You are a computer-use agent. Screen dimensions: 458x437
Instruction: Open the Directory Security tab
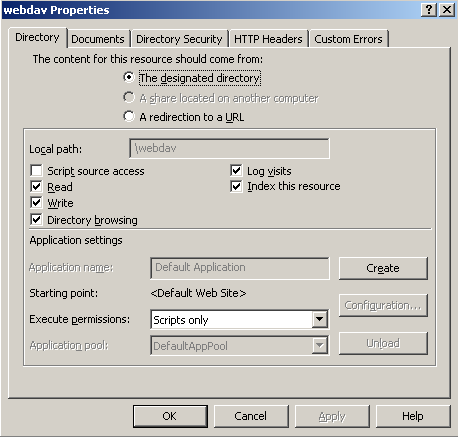pyautogui.click(x=179, y=39)
